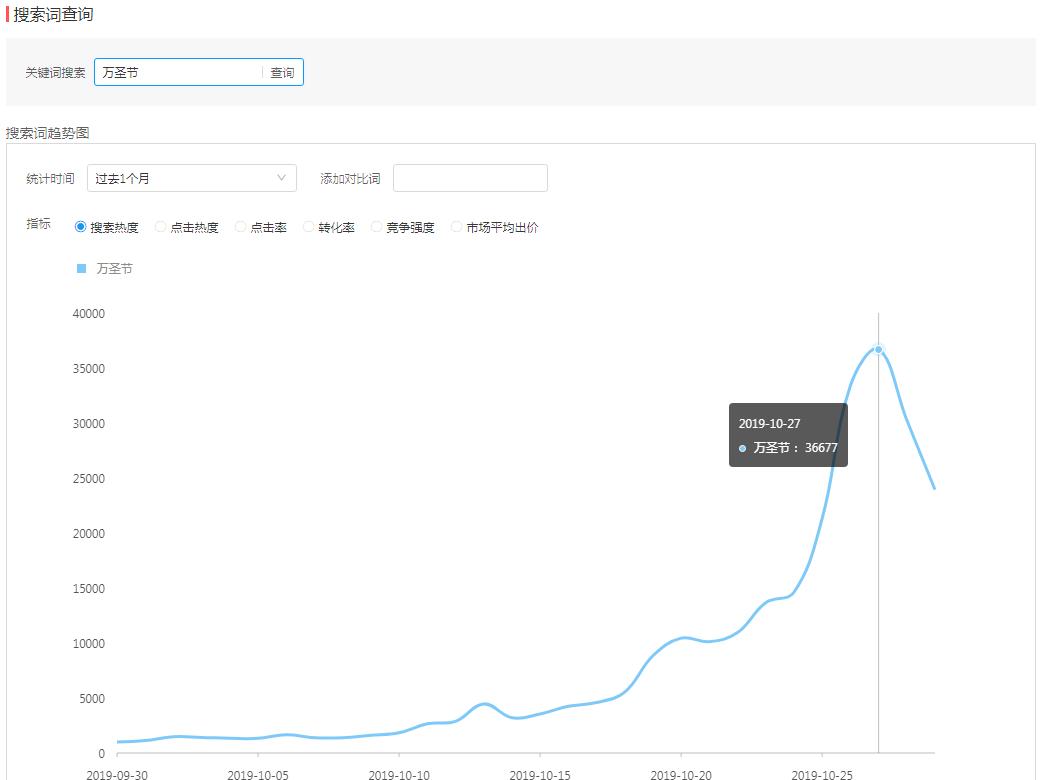Click the 15000 y-axis label

[x=89, y=588]
